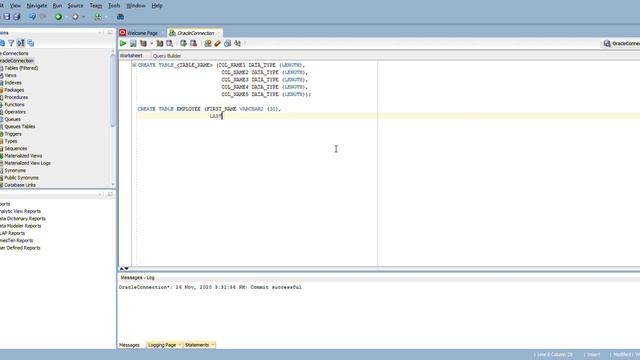Viewport: 640px width, 360px height.
Task: Click the Undo icon in main toolbar
Action: point(32,17)
